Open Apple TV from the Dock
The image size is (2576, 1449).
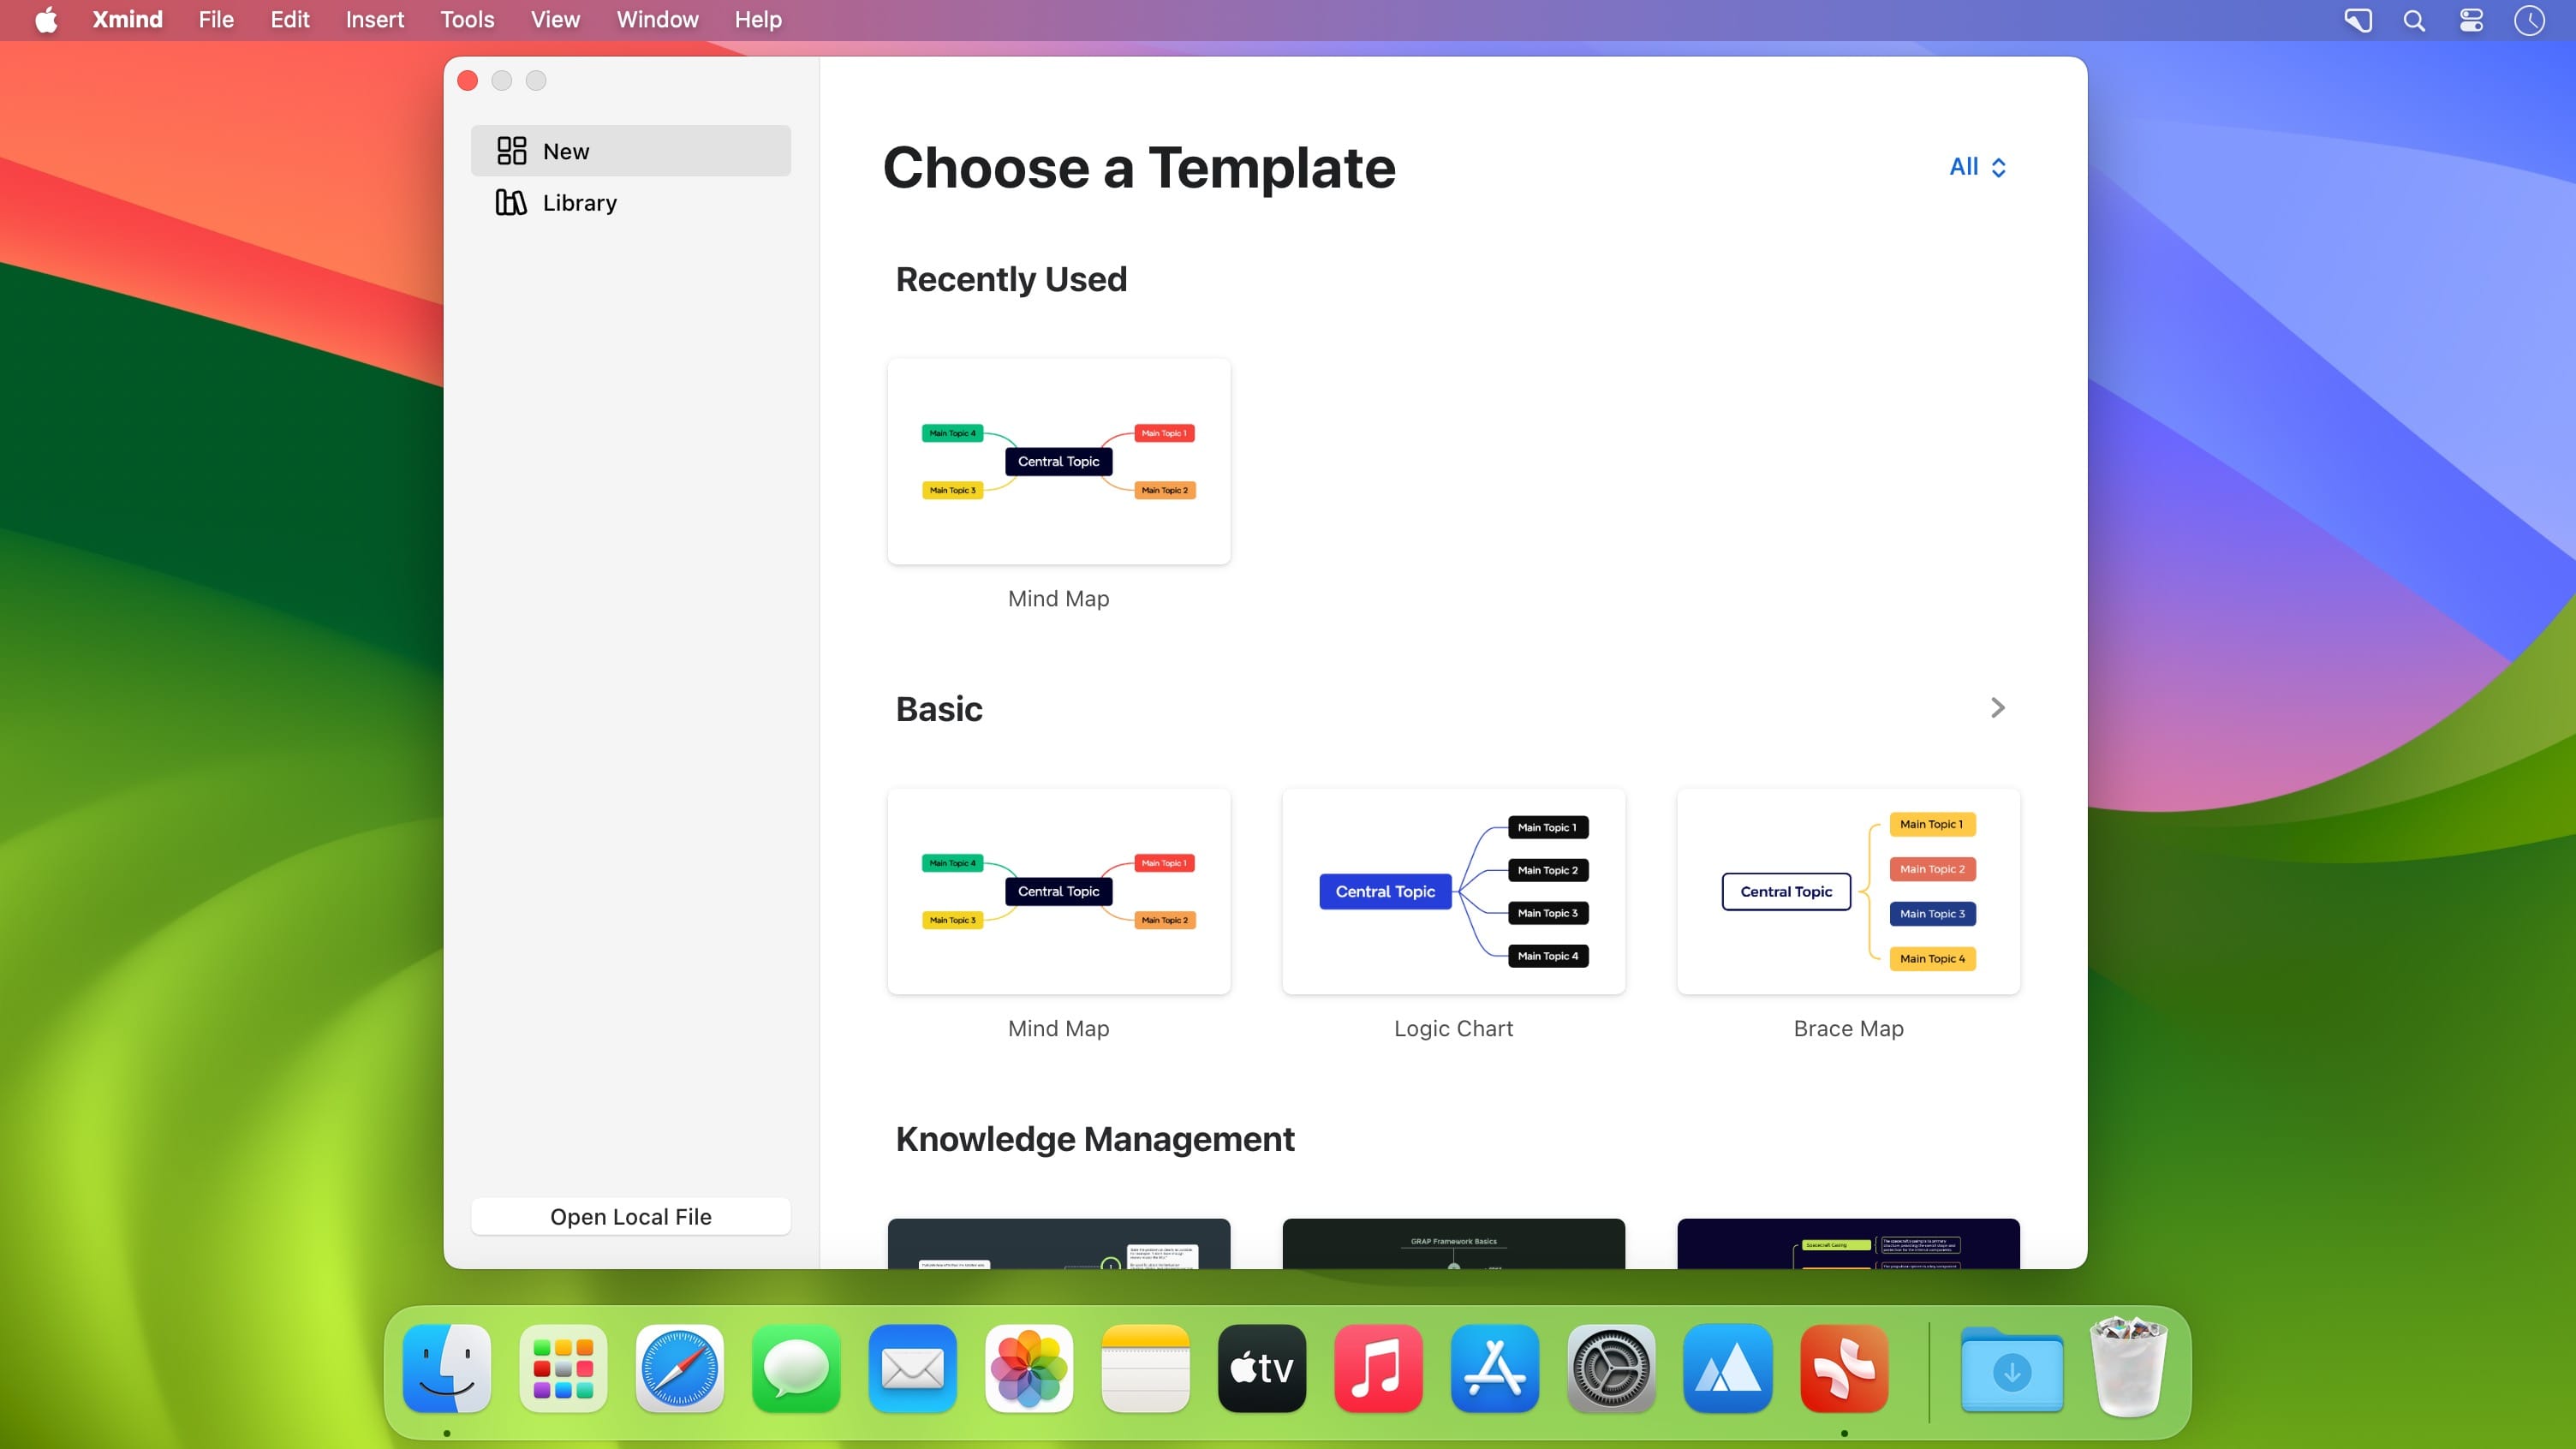[1262, 1368]
